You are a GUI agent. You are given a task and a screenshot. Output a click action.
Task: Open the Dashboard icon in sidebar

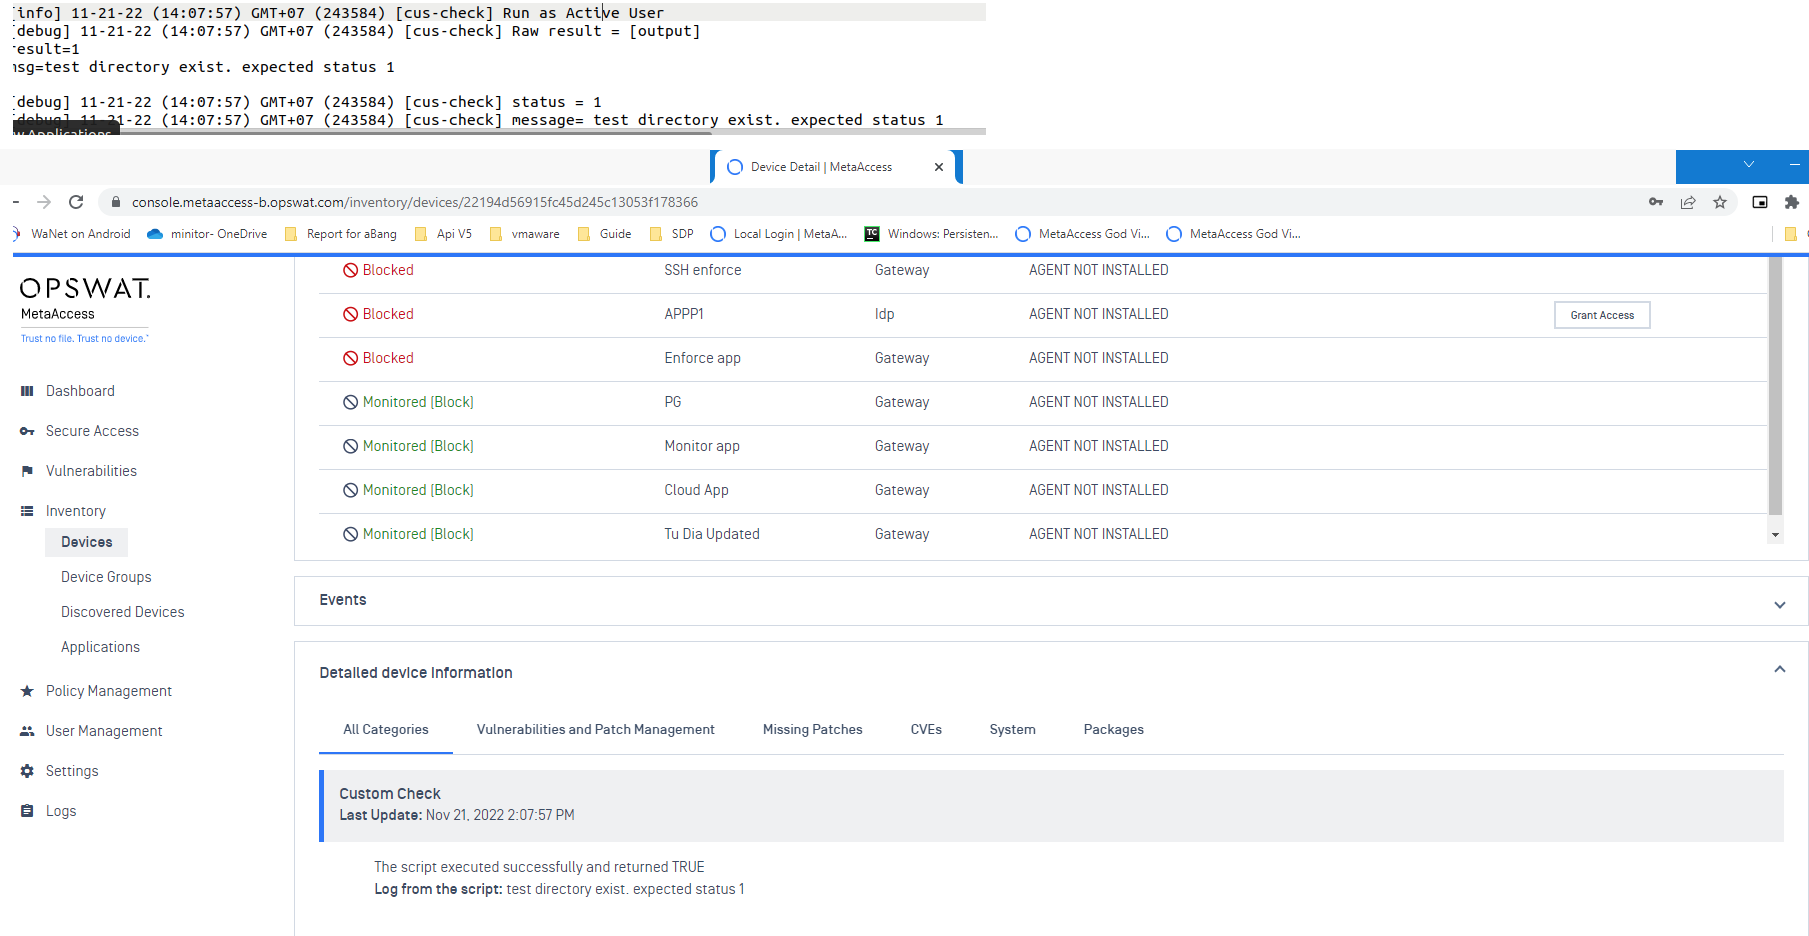(27, 391)
